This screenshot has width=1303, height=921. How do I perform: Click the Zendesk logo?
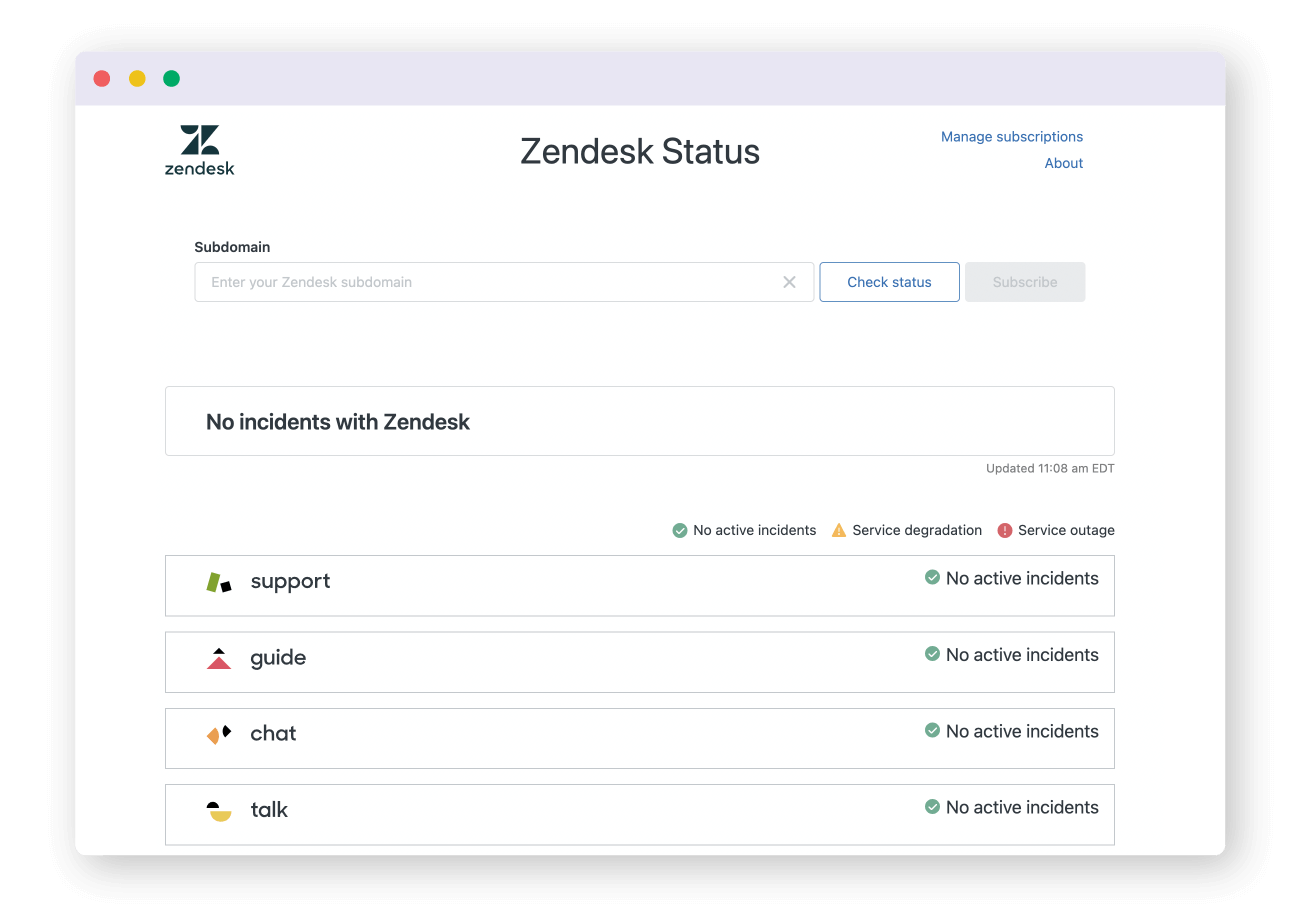(x=200, y=150)
